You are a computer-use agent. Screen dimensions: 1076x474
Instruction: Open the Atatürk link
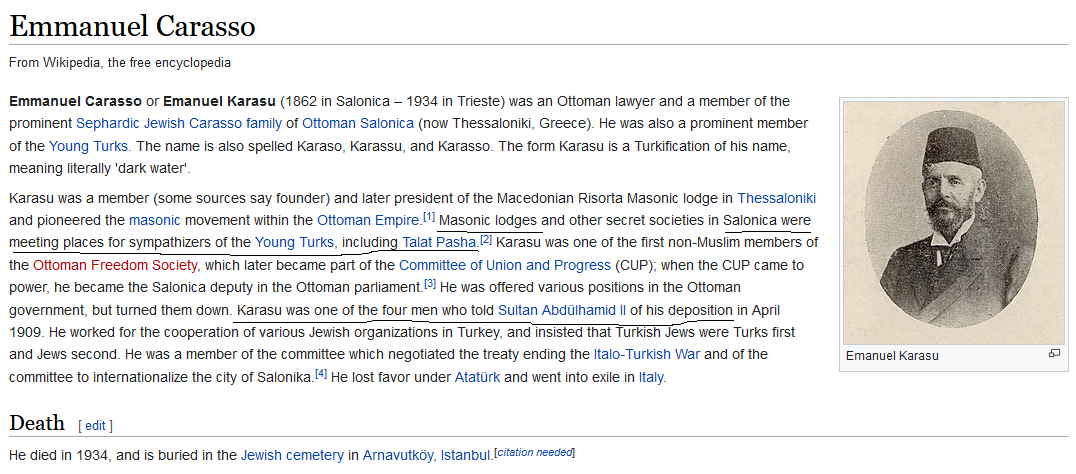[479, 377]
